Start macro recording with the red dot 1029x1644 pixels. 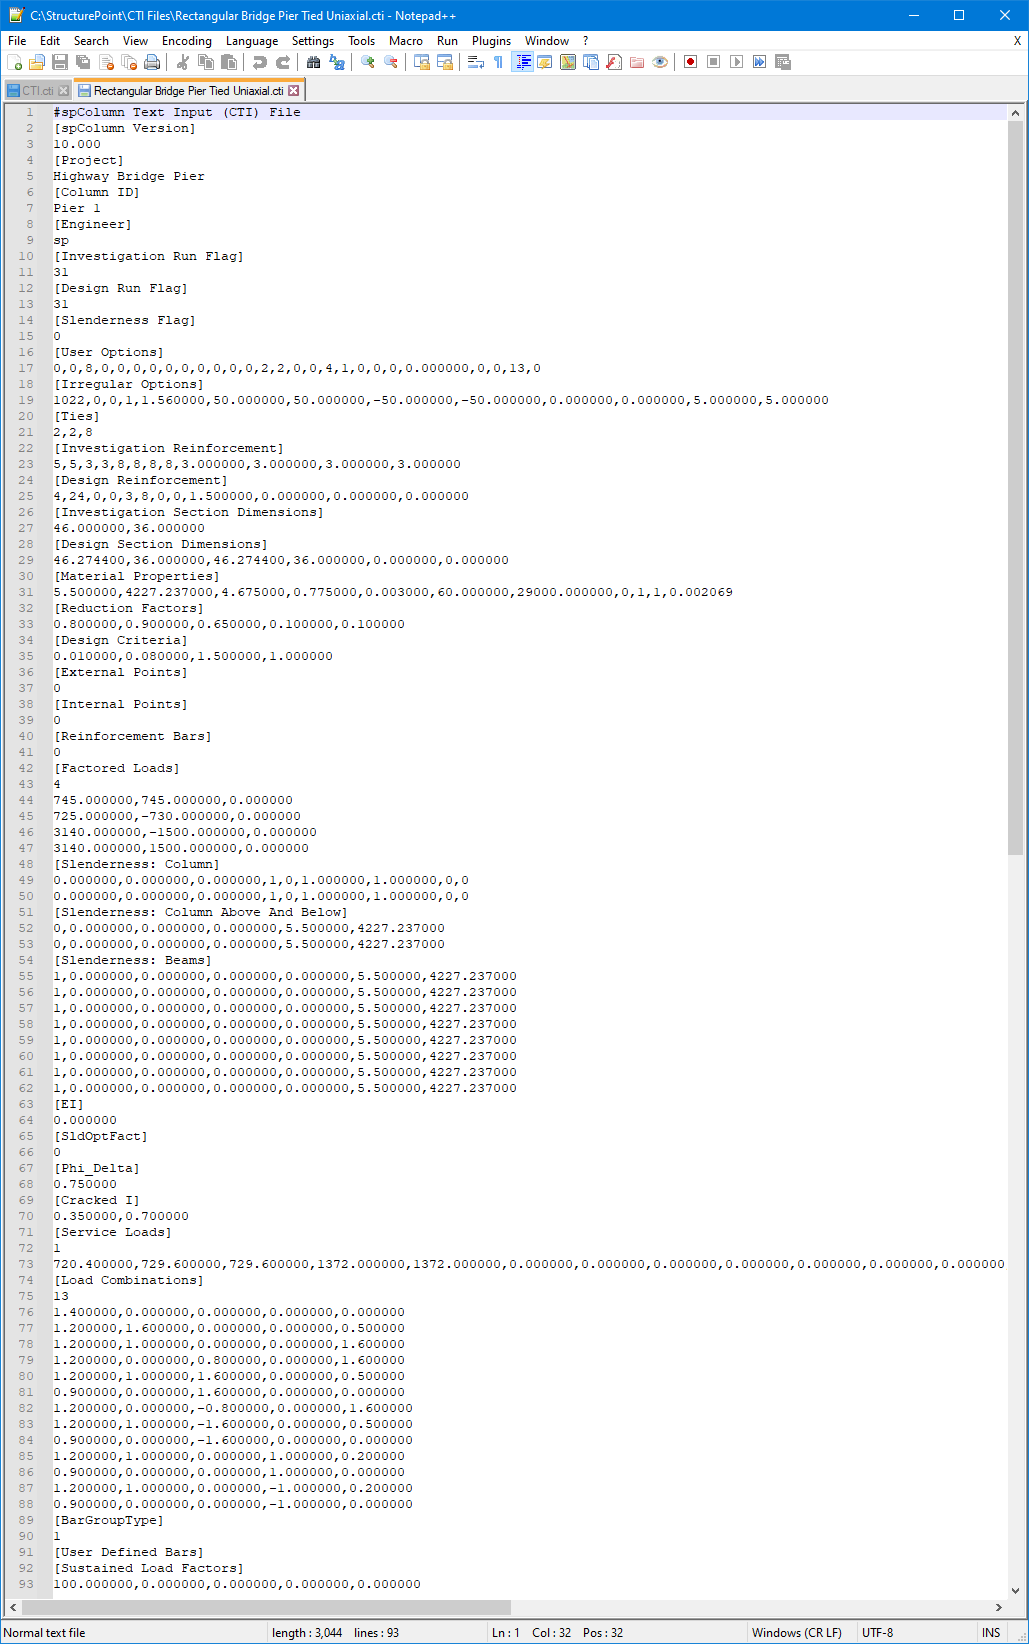point(690,62)
